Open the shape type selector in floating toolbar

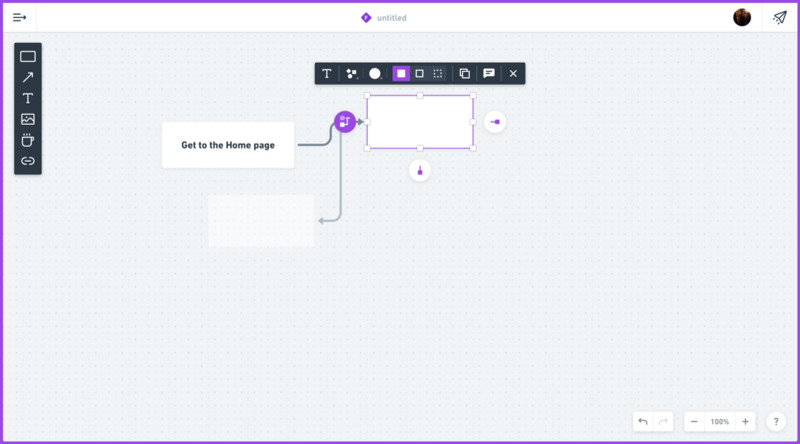[352, 73]
